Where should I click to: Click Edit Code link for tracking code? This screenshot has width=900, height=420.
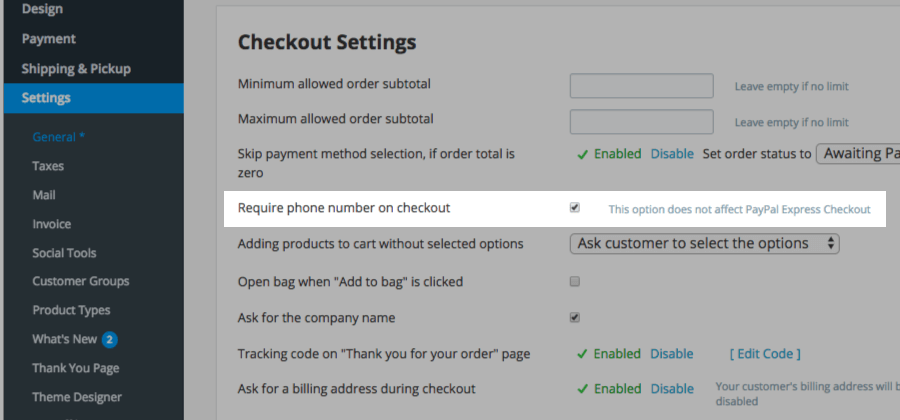[765, 354]
